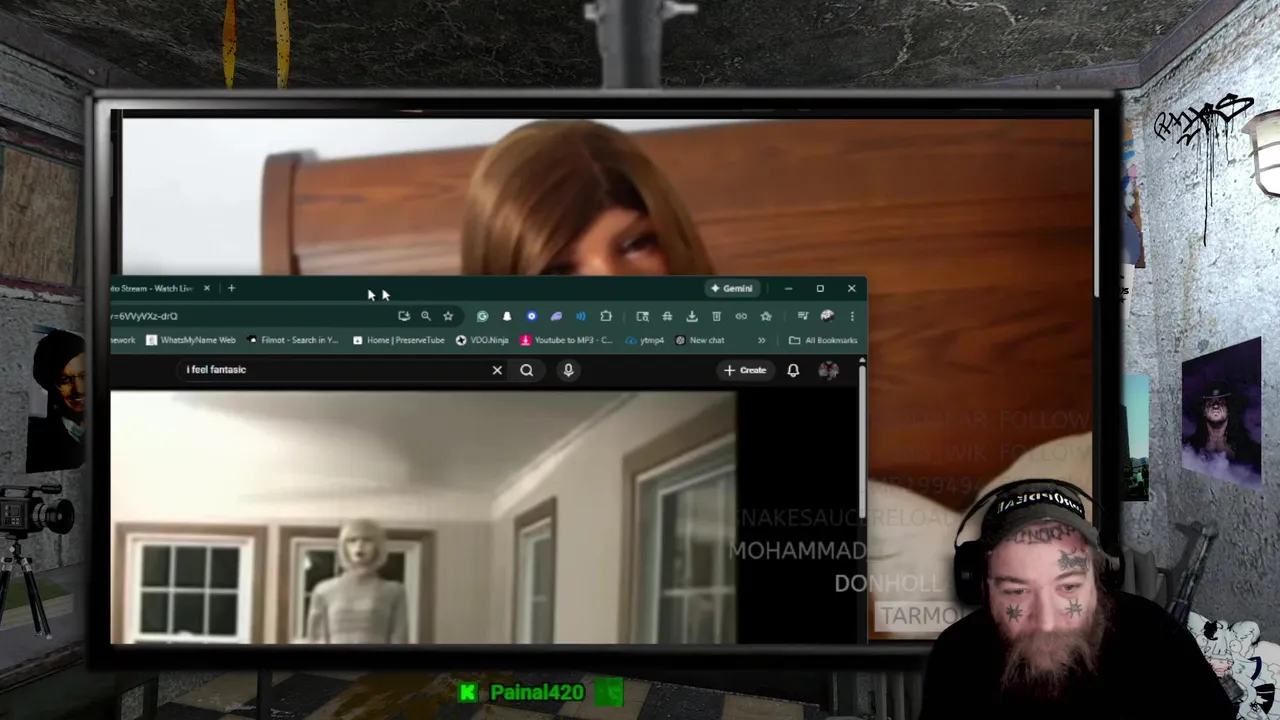The image size is (1280, 720).
Task: Click the address bar URL
Action: click(x=145, y=316)
